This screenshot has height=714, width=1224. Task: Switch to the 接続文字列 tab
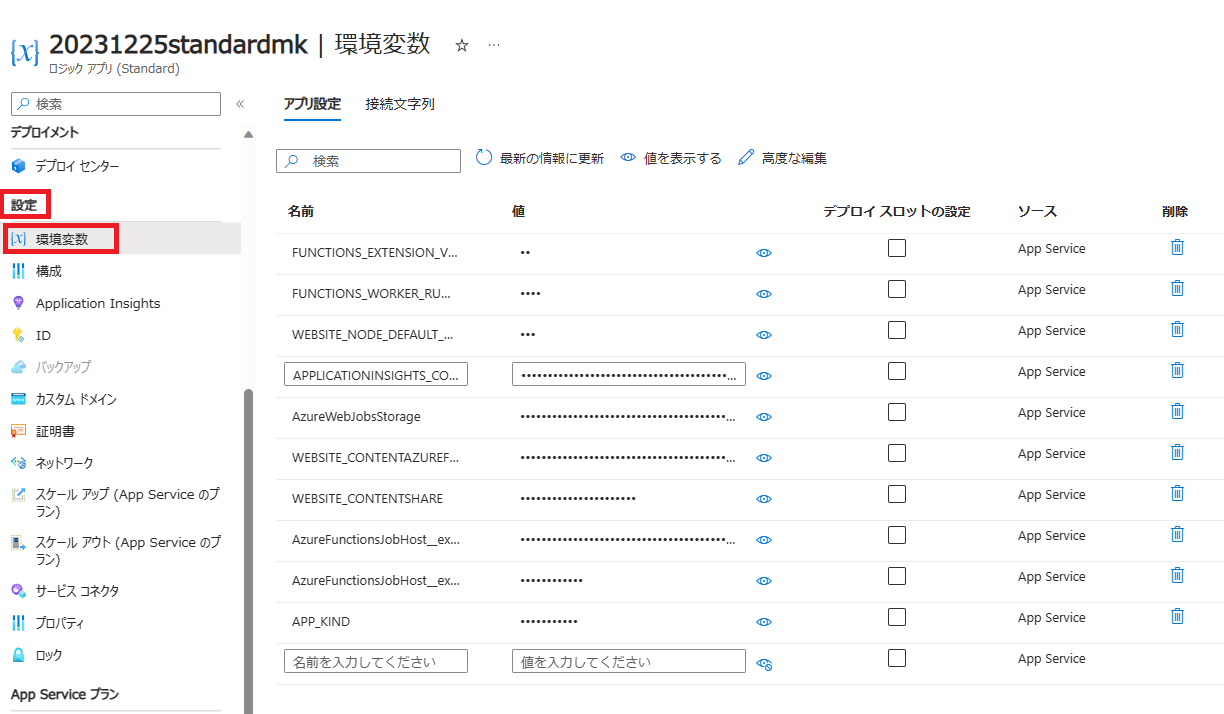coord(400,104)
